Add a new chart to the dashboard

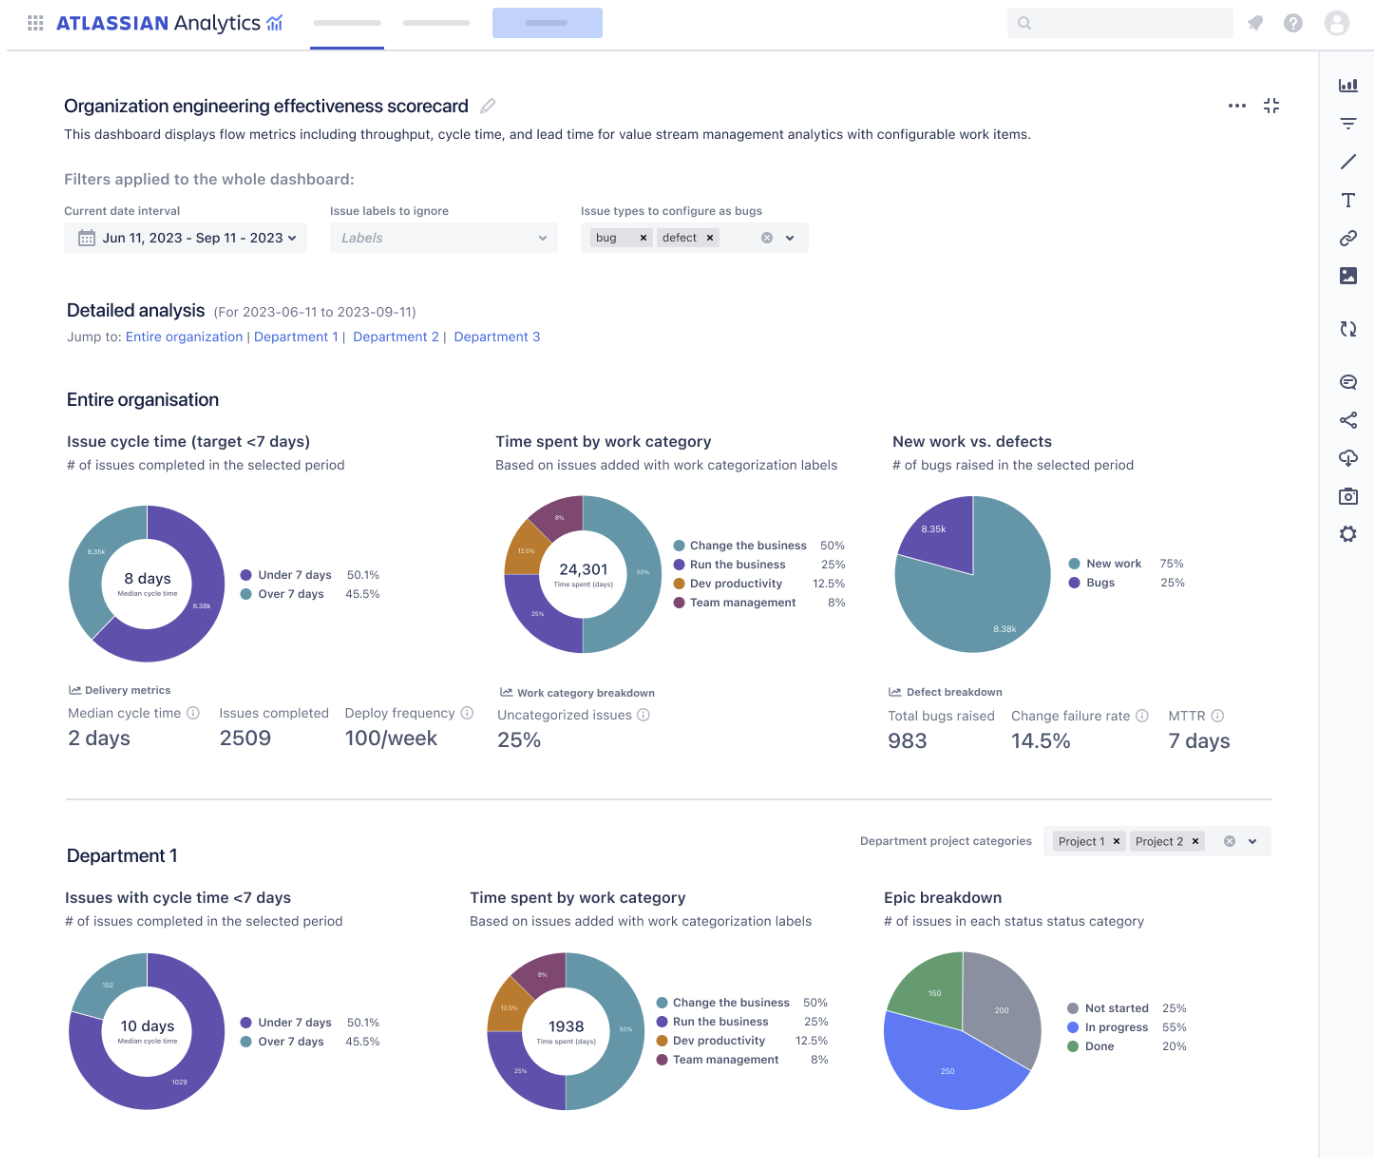pyautogui.click(x=1348, y=85)
